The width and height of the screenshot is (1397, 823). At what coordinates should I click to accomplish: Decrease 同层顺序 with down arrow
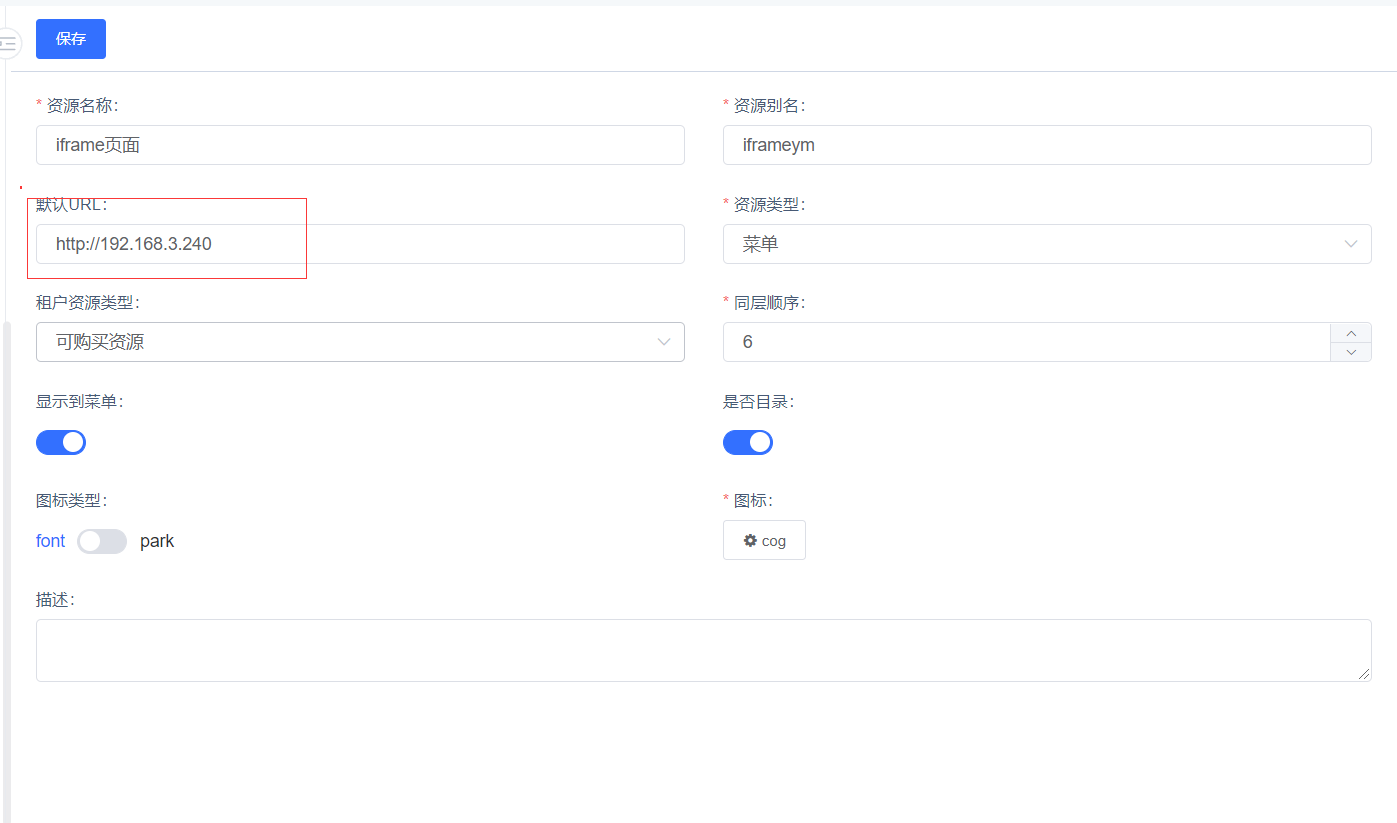coord(1351,351)
